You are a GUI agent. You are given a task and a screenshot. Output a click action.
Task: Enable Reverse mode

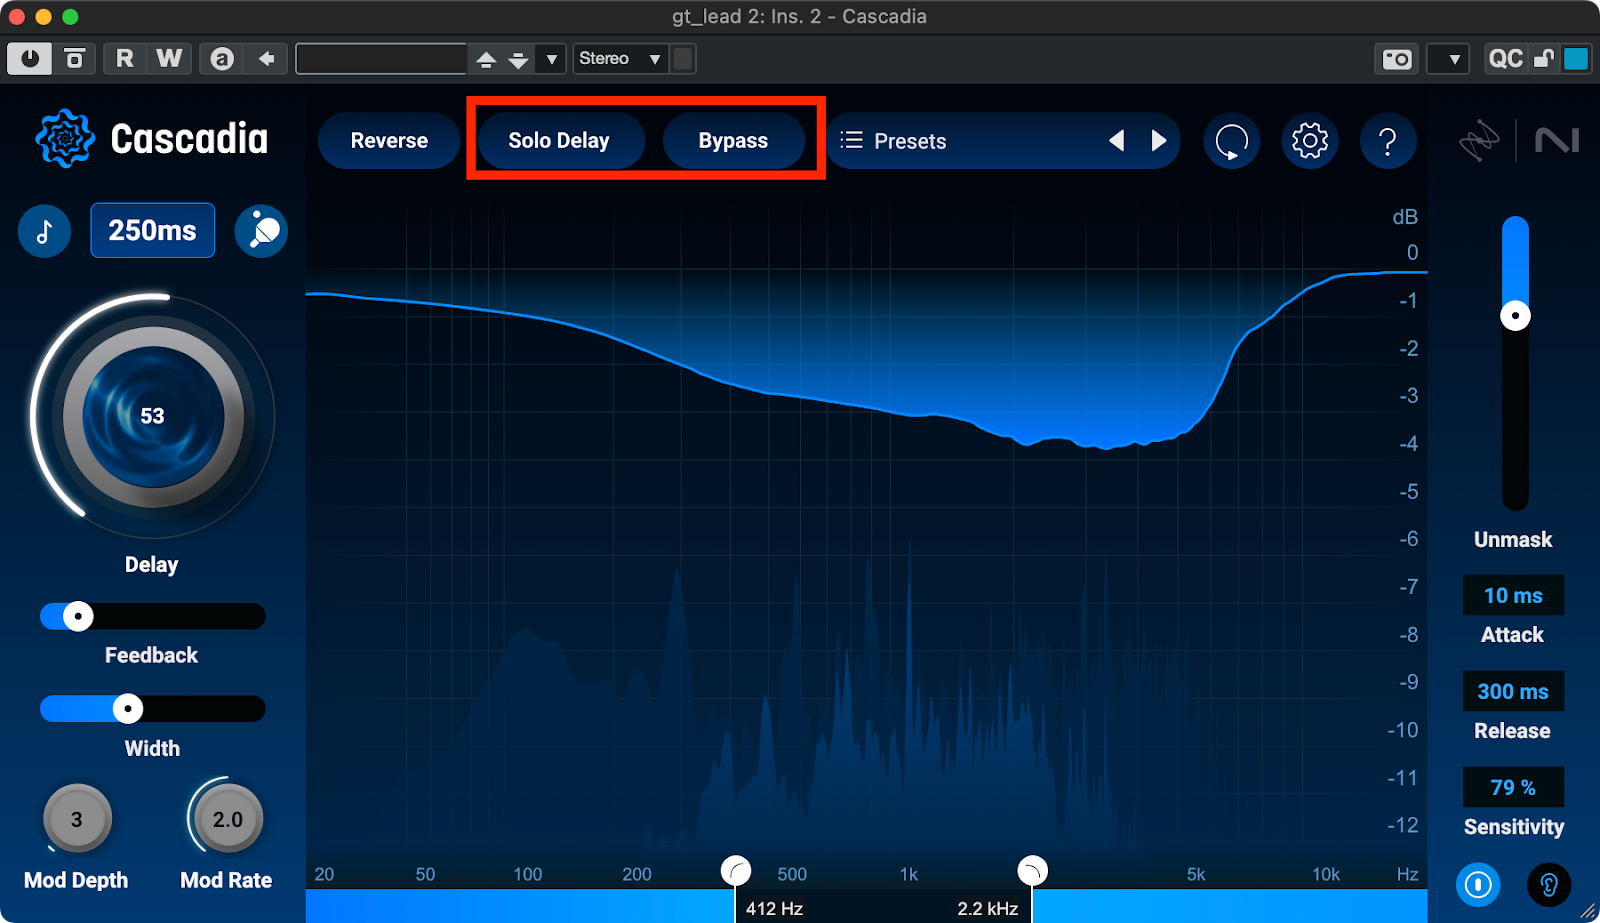[389, 141]
